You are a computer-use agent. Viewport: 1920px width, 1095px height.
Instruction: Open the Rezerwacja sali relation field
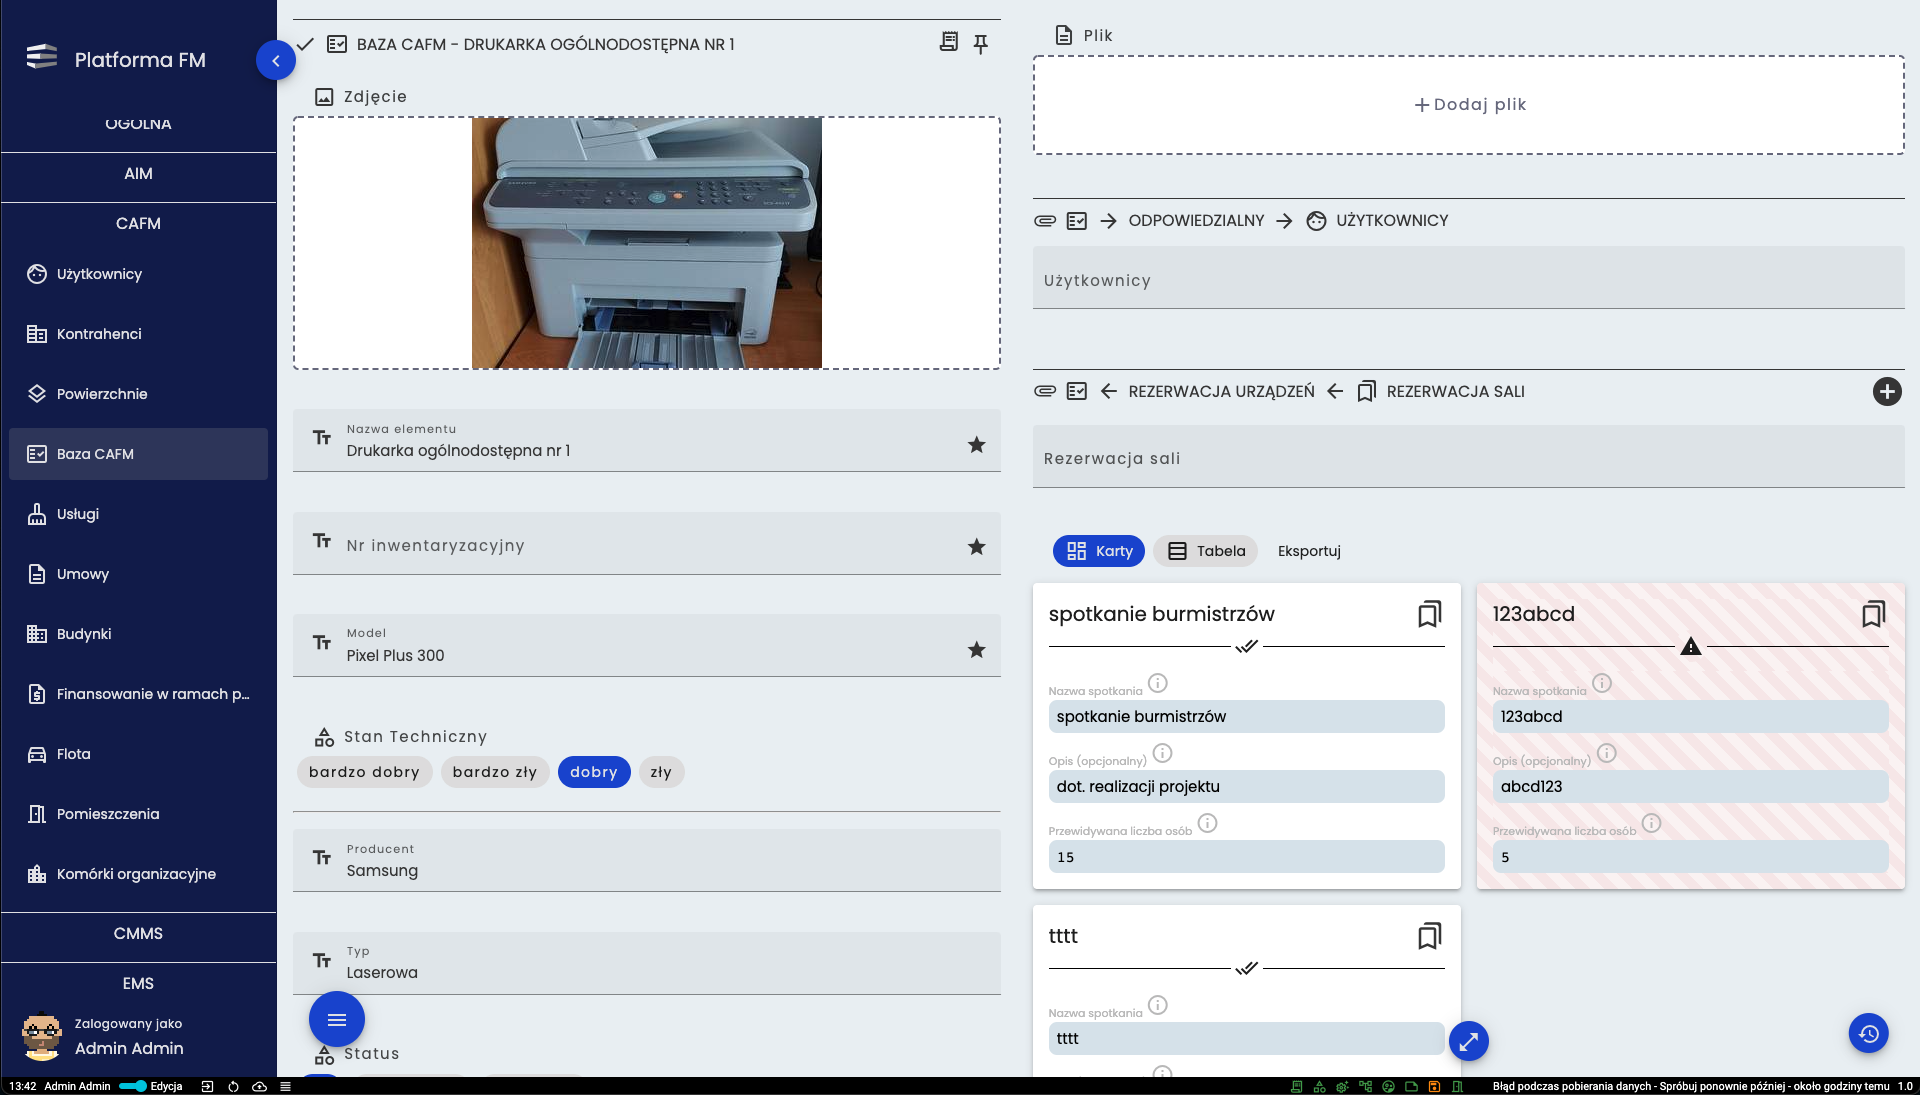click(1469, 457)
